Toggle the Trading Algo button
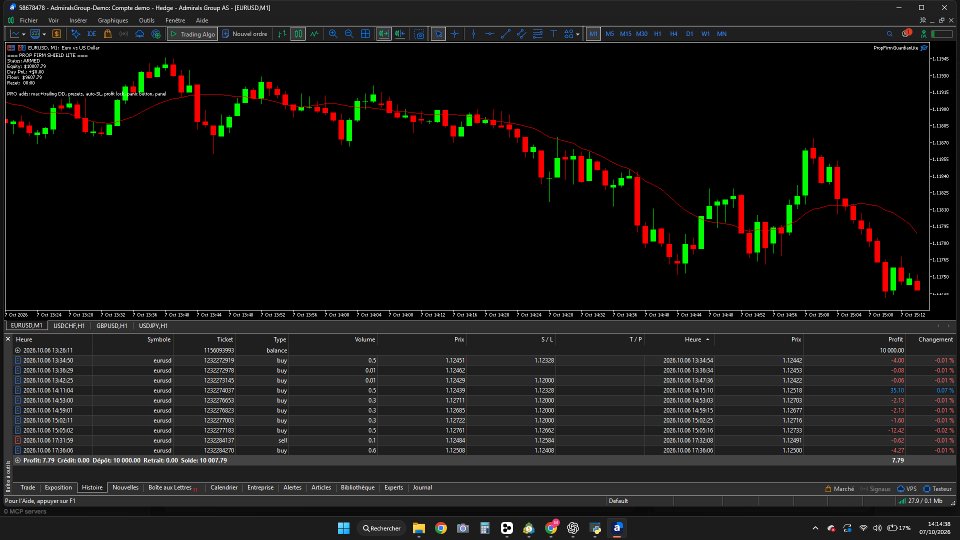This screenshot has height=540, width=960. click(192, 34)
